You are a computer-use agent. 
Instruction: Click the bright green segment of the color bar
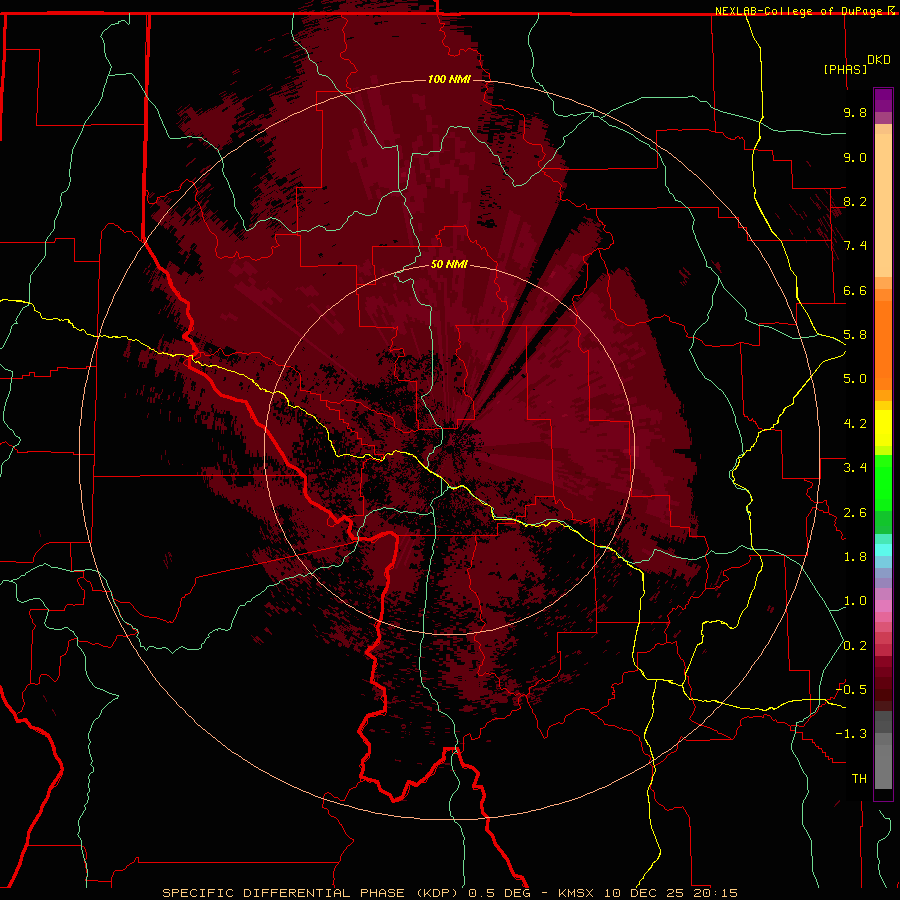(883, 482)
